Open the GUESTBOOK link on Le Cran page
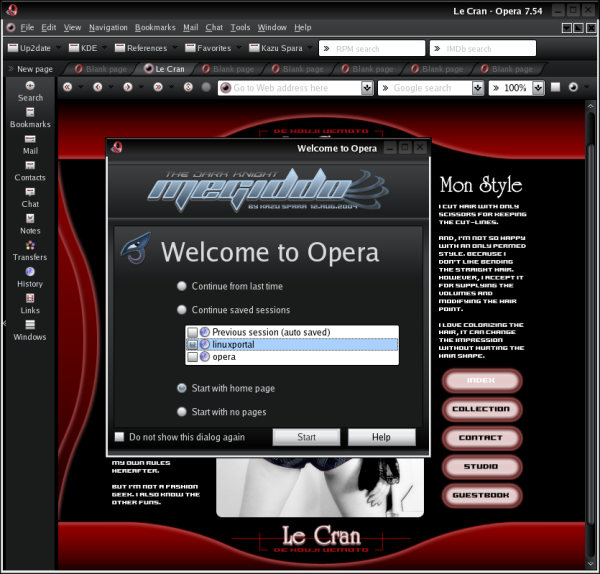Image resolution: width=600 pixels, height=574 pixels. (x=482, y=495)
